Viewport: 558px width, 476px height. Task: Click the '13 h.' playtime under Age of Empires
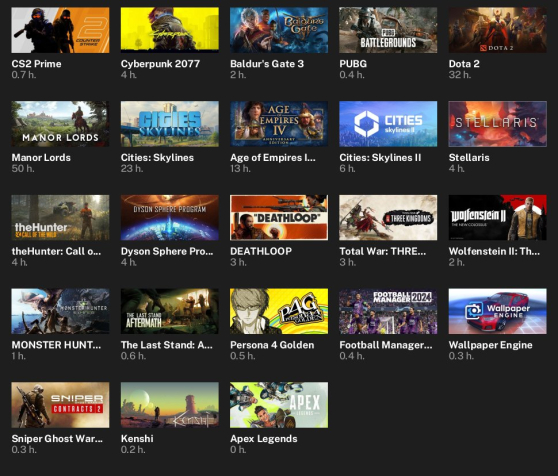[x=240, y=168]
